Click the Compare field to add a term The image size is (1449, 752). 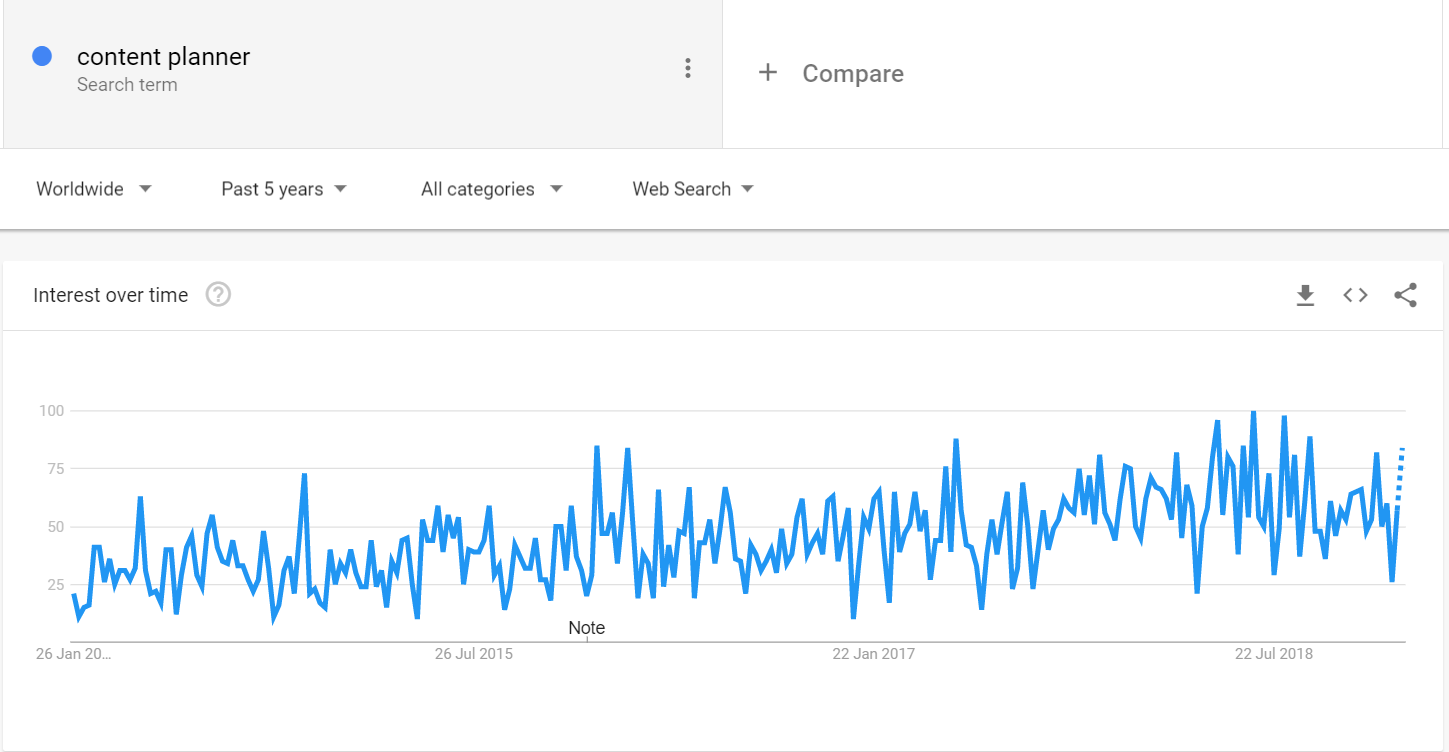pos(852,73)
